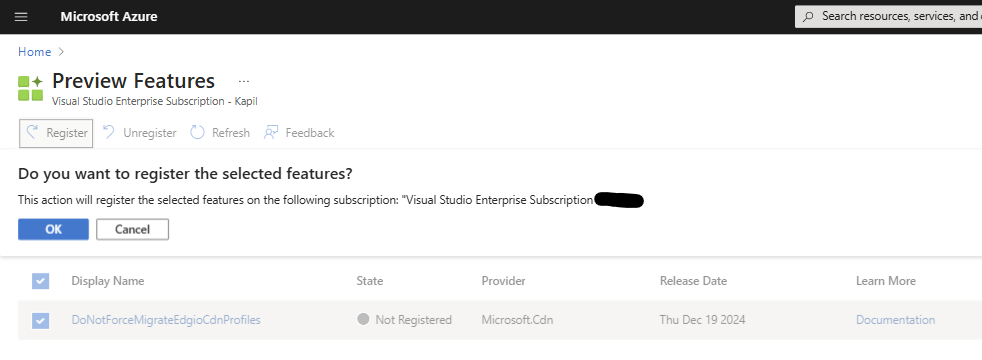The height and width of the screenshot is (360, 982).
Task: Uncheck the DoNotForceMigrateEdgioCdnProfiles row checkbox
Action: pyautogui.click(x=40, y=321)
